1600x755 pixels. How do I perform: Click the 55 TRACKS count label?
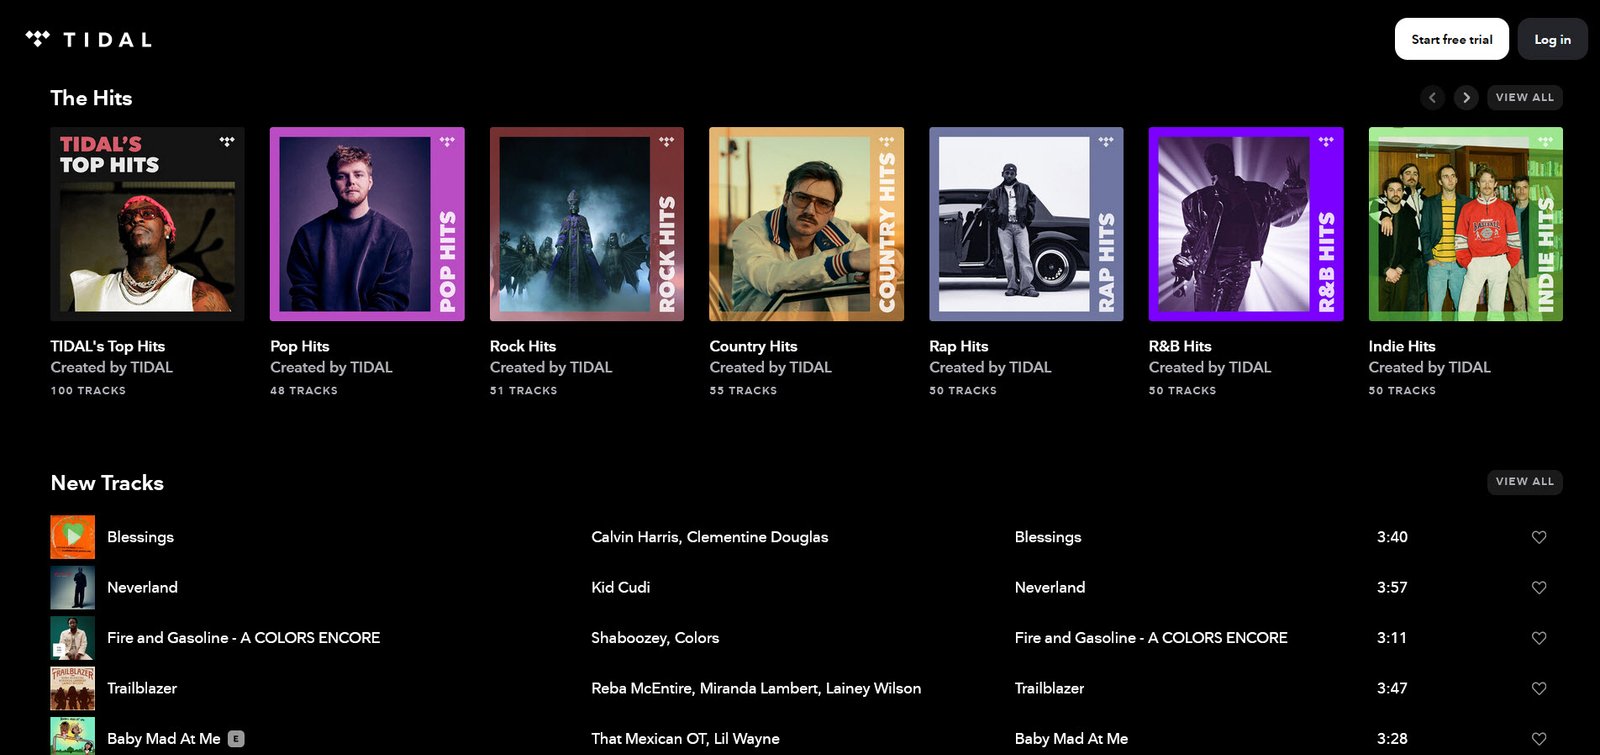[x=743, y=391]
